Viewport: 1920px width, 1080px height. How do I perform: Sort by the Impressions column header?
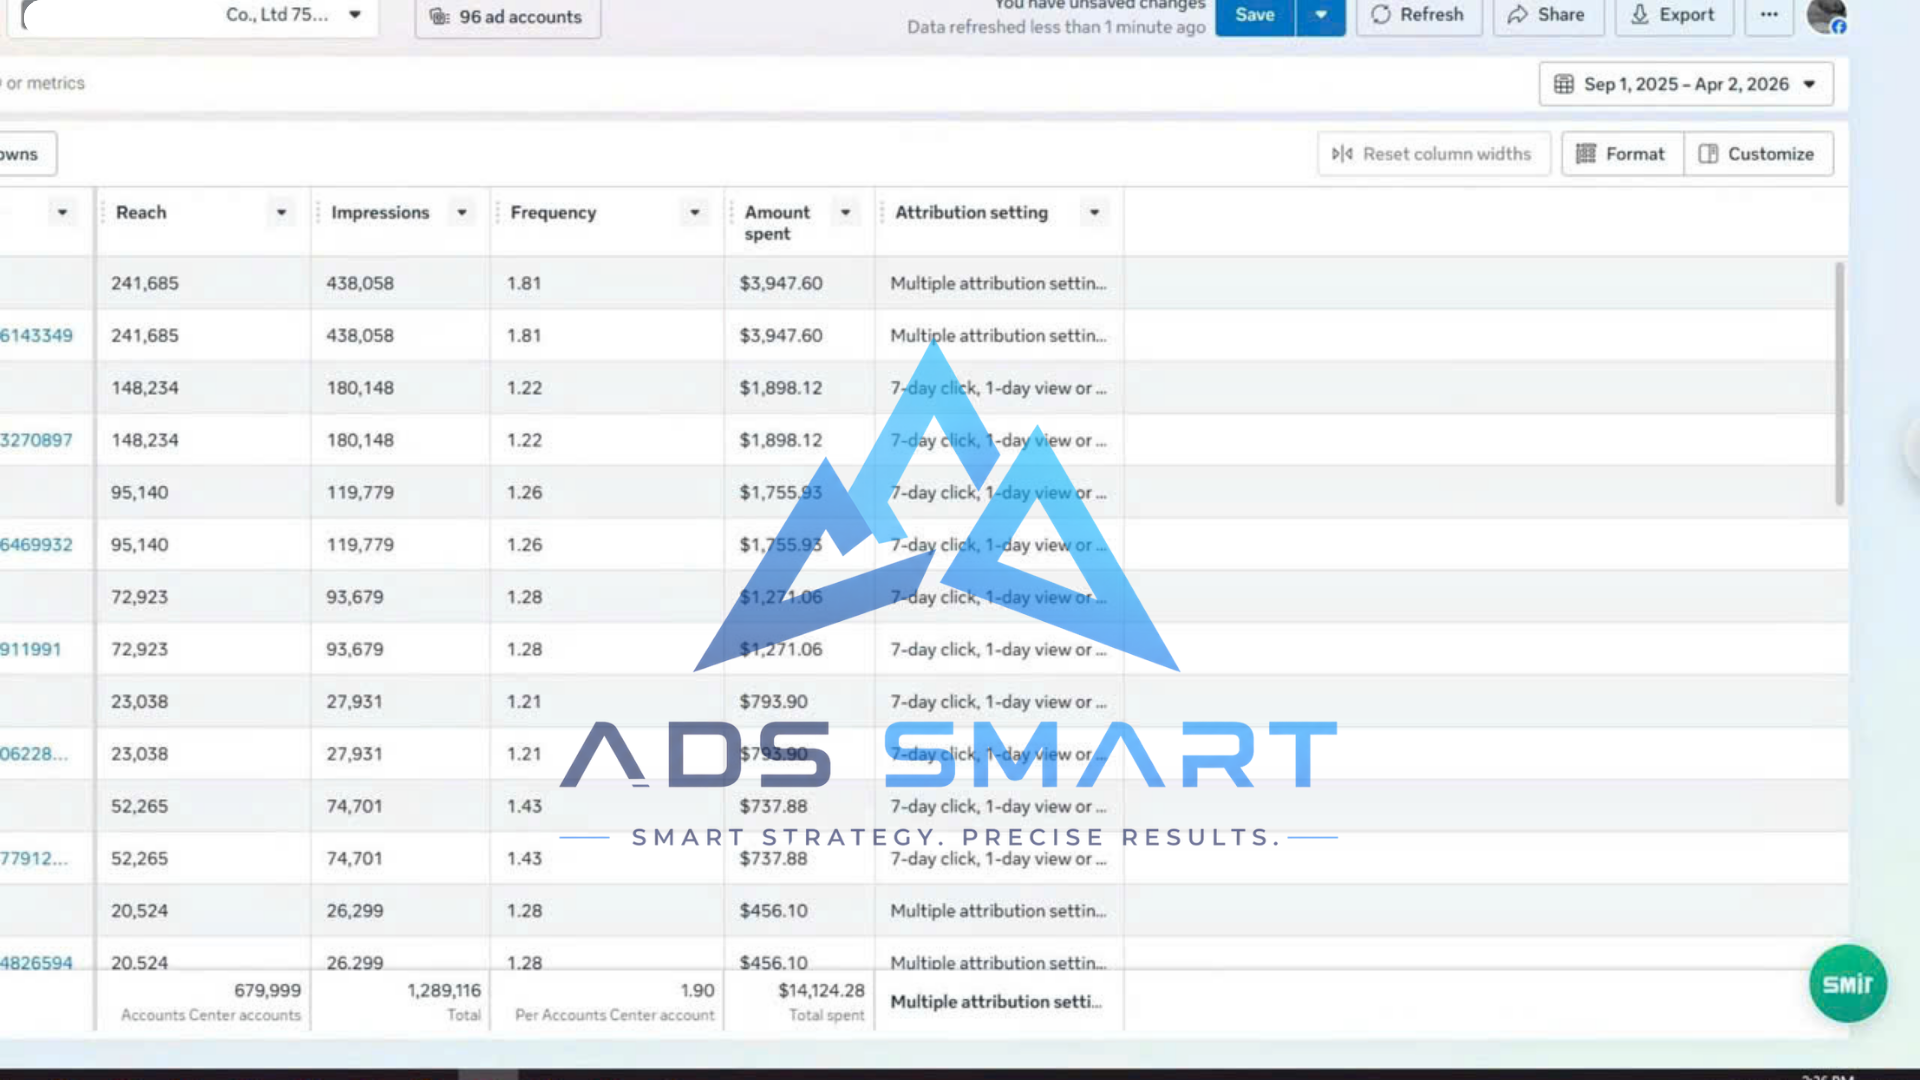(380, 212)
